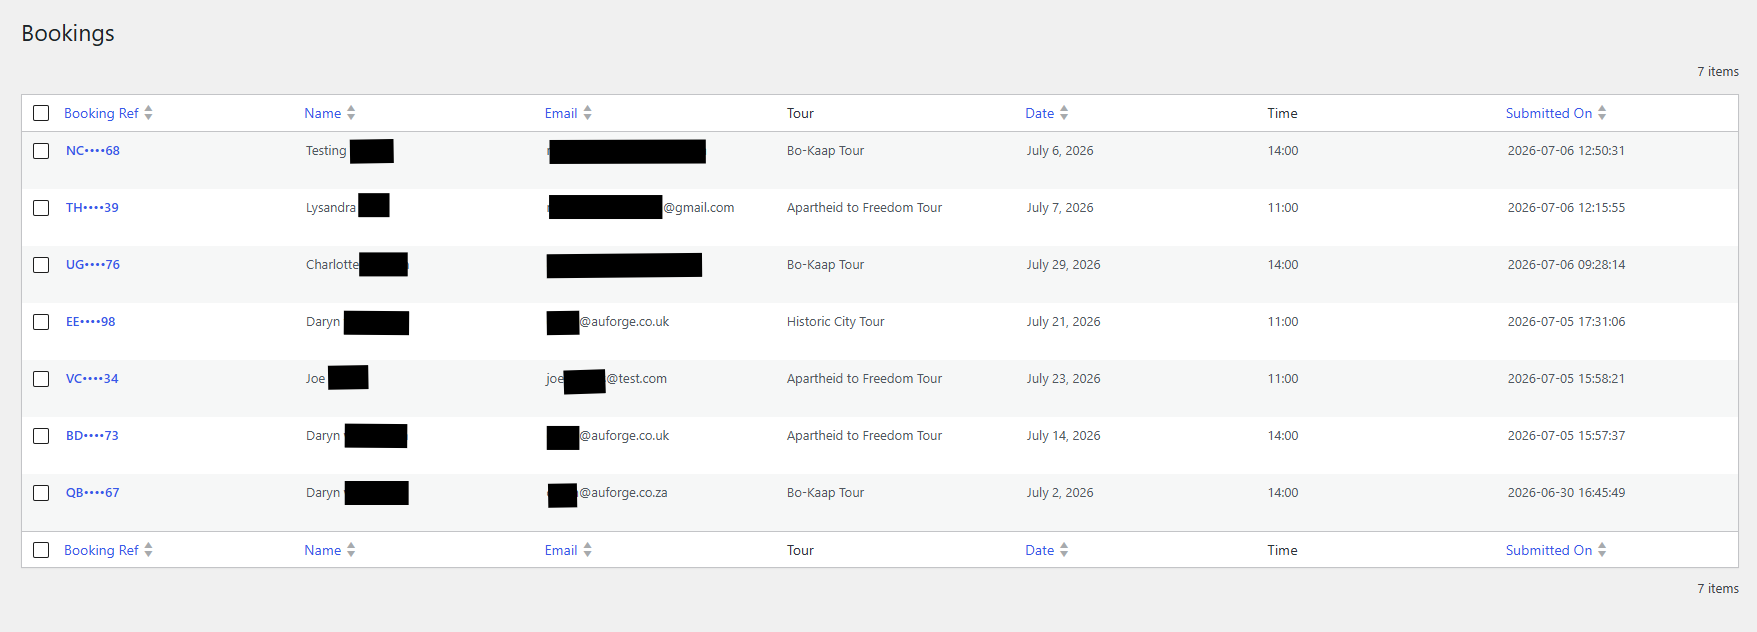
Task: Click submitted timestamp 2026-07-06 09:28:14
Action: point(1566,265)
